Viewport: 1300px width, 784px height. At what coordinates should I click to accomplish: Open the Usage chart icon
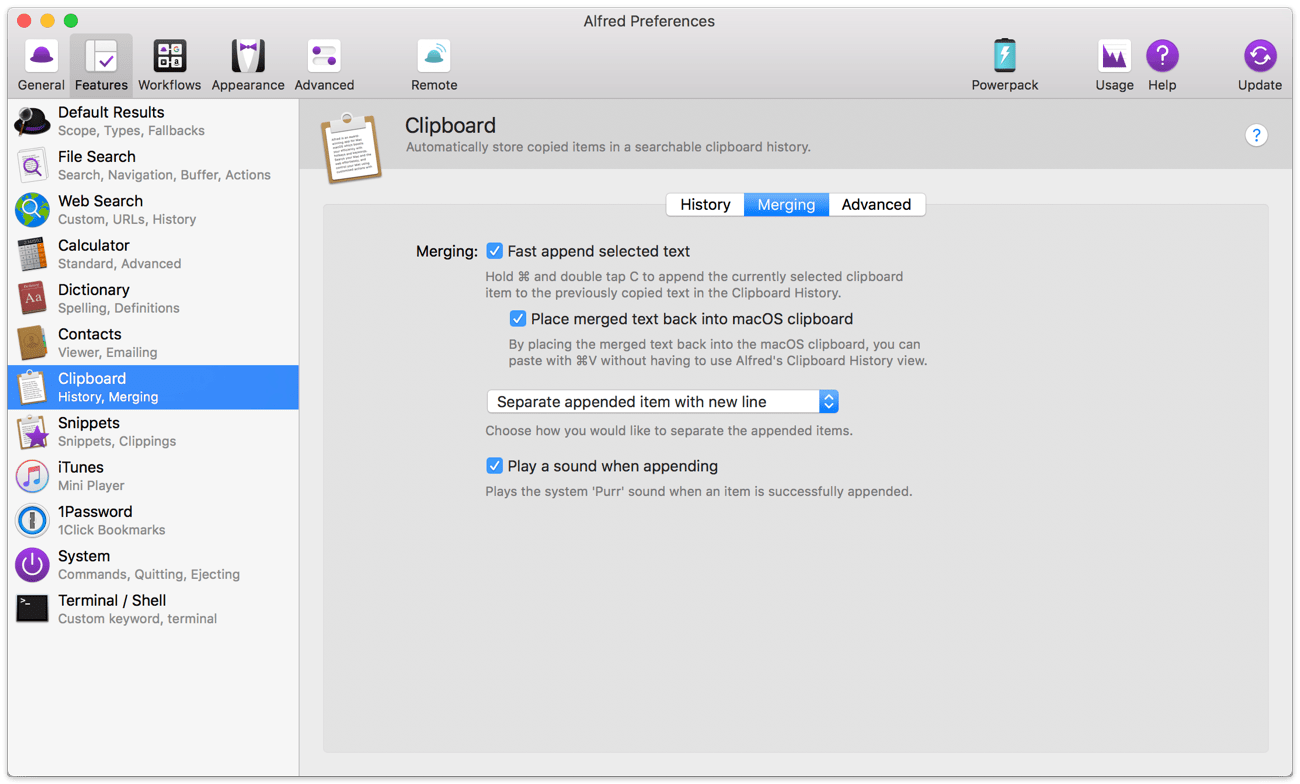coord(1114,56)
